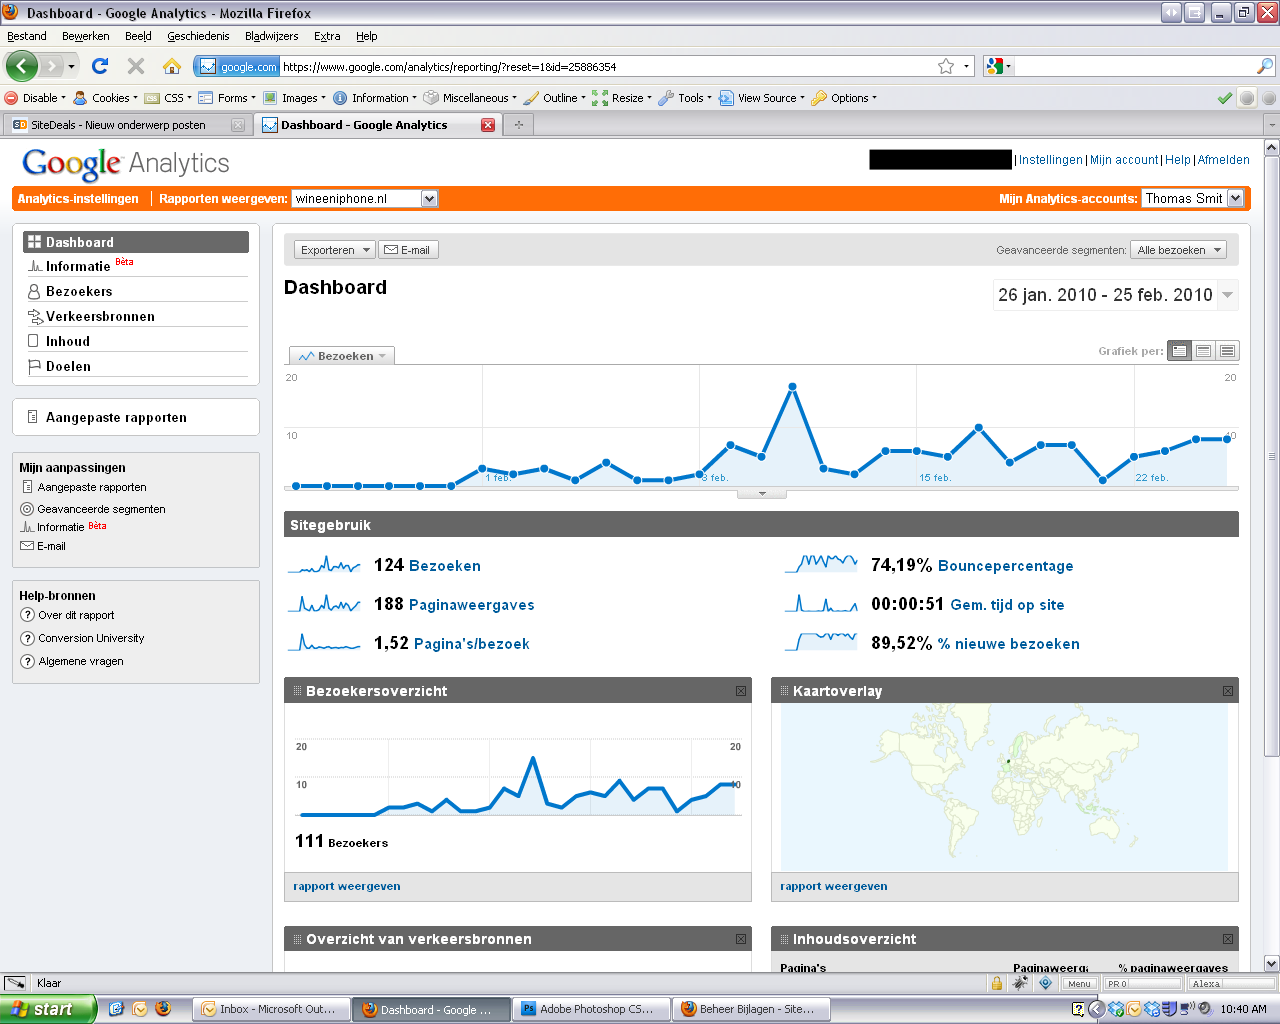The image size is (1280, 1024).
Task: Click the world map in Kaartoverlay
Action: point(1004,787)
